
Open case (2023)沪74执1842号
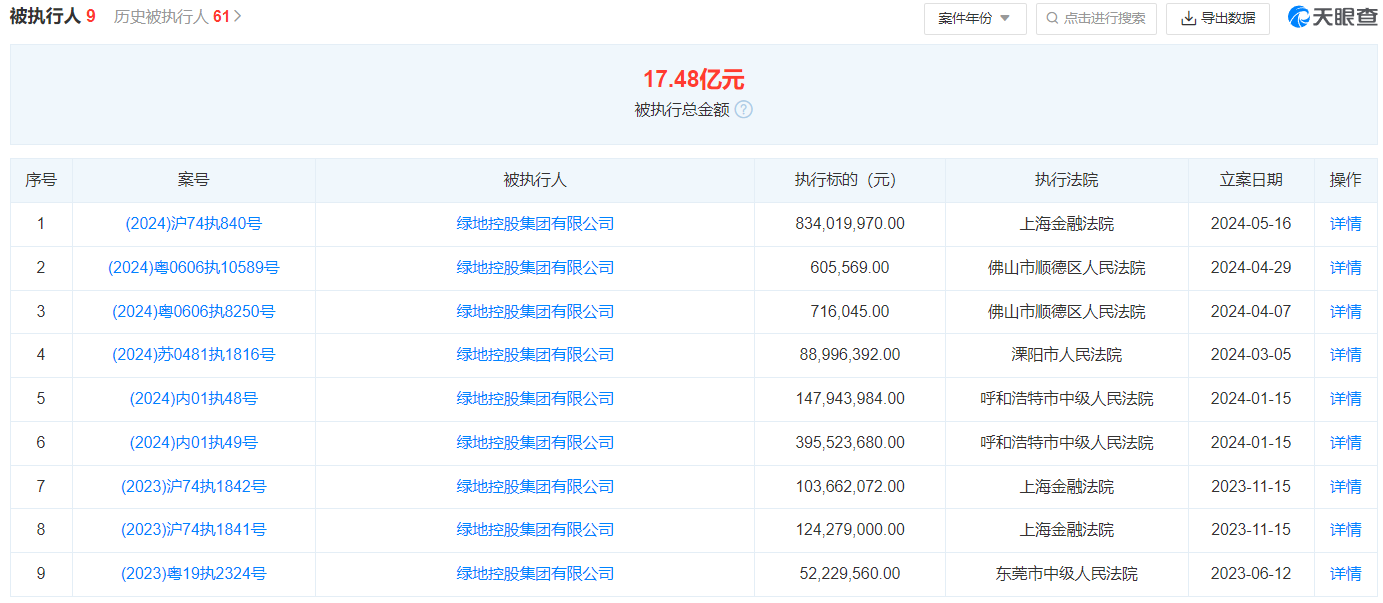pyautogui.click(x=193, y=487)
